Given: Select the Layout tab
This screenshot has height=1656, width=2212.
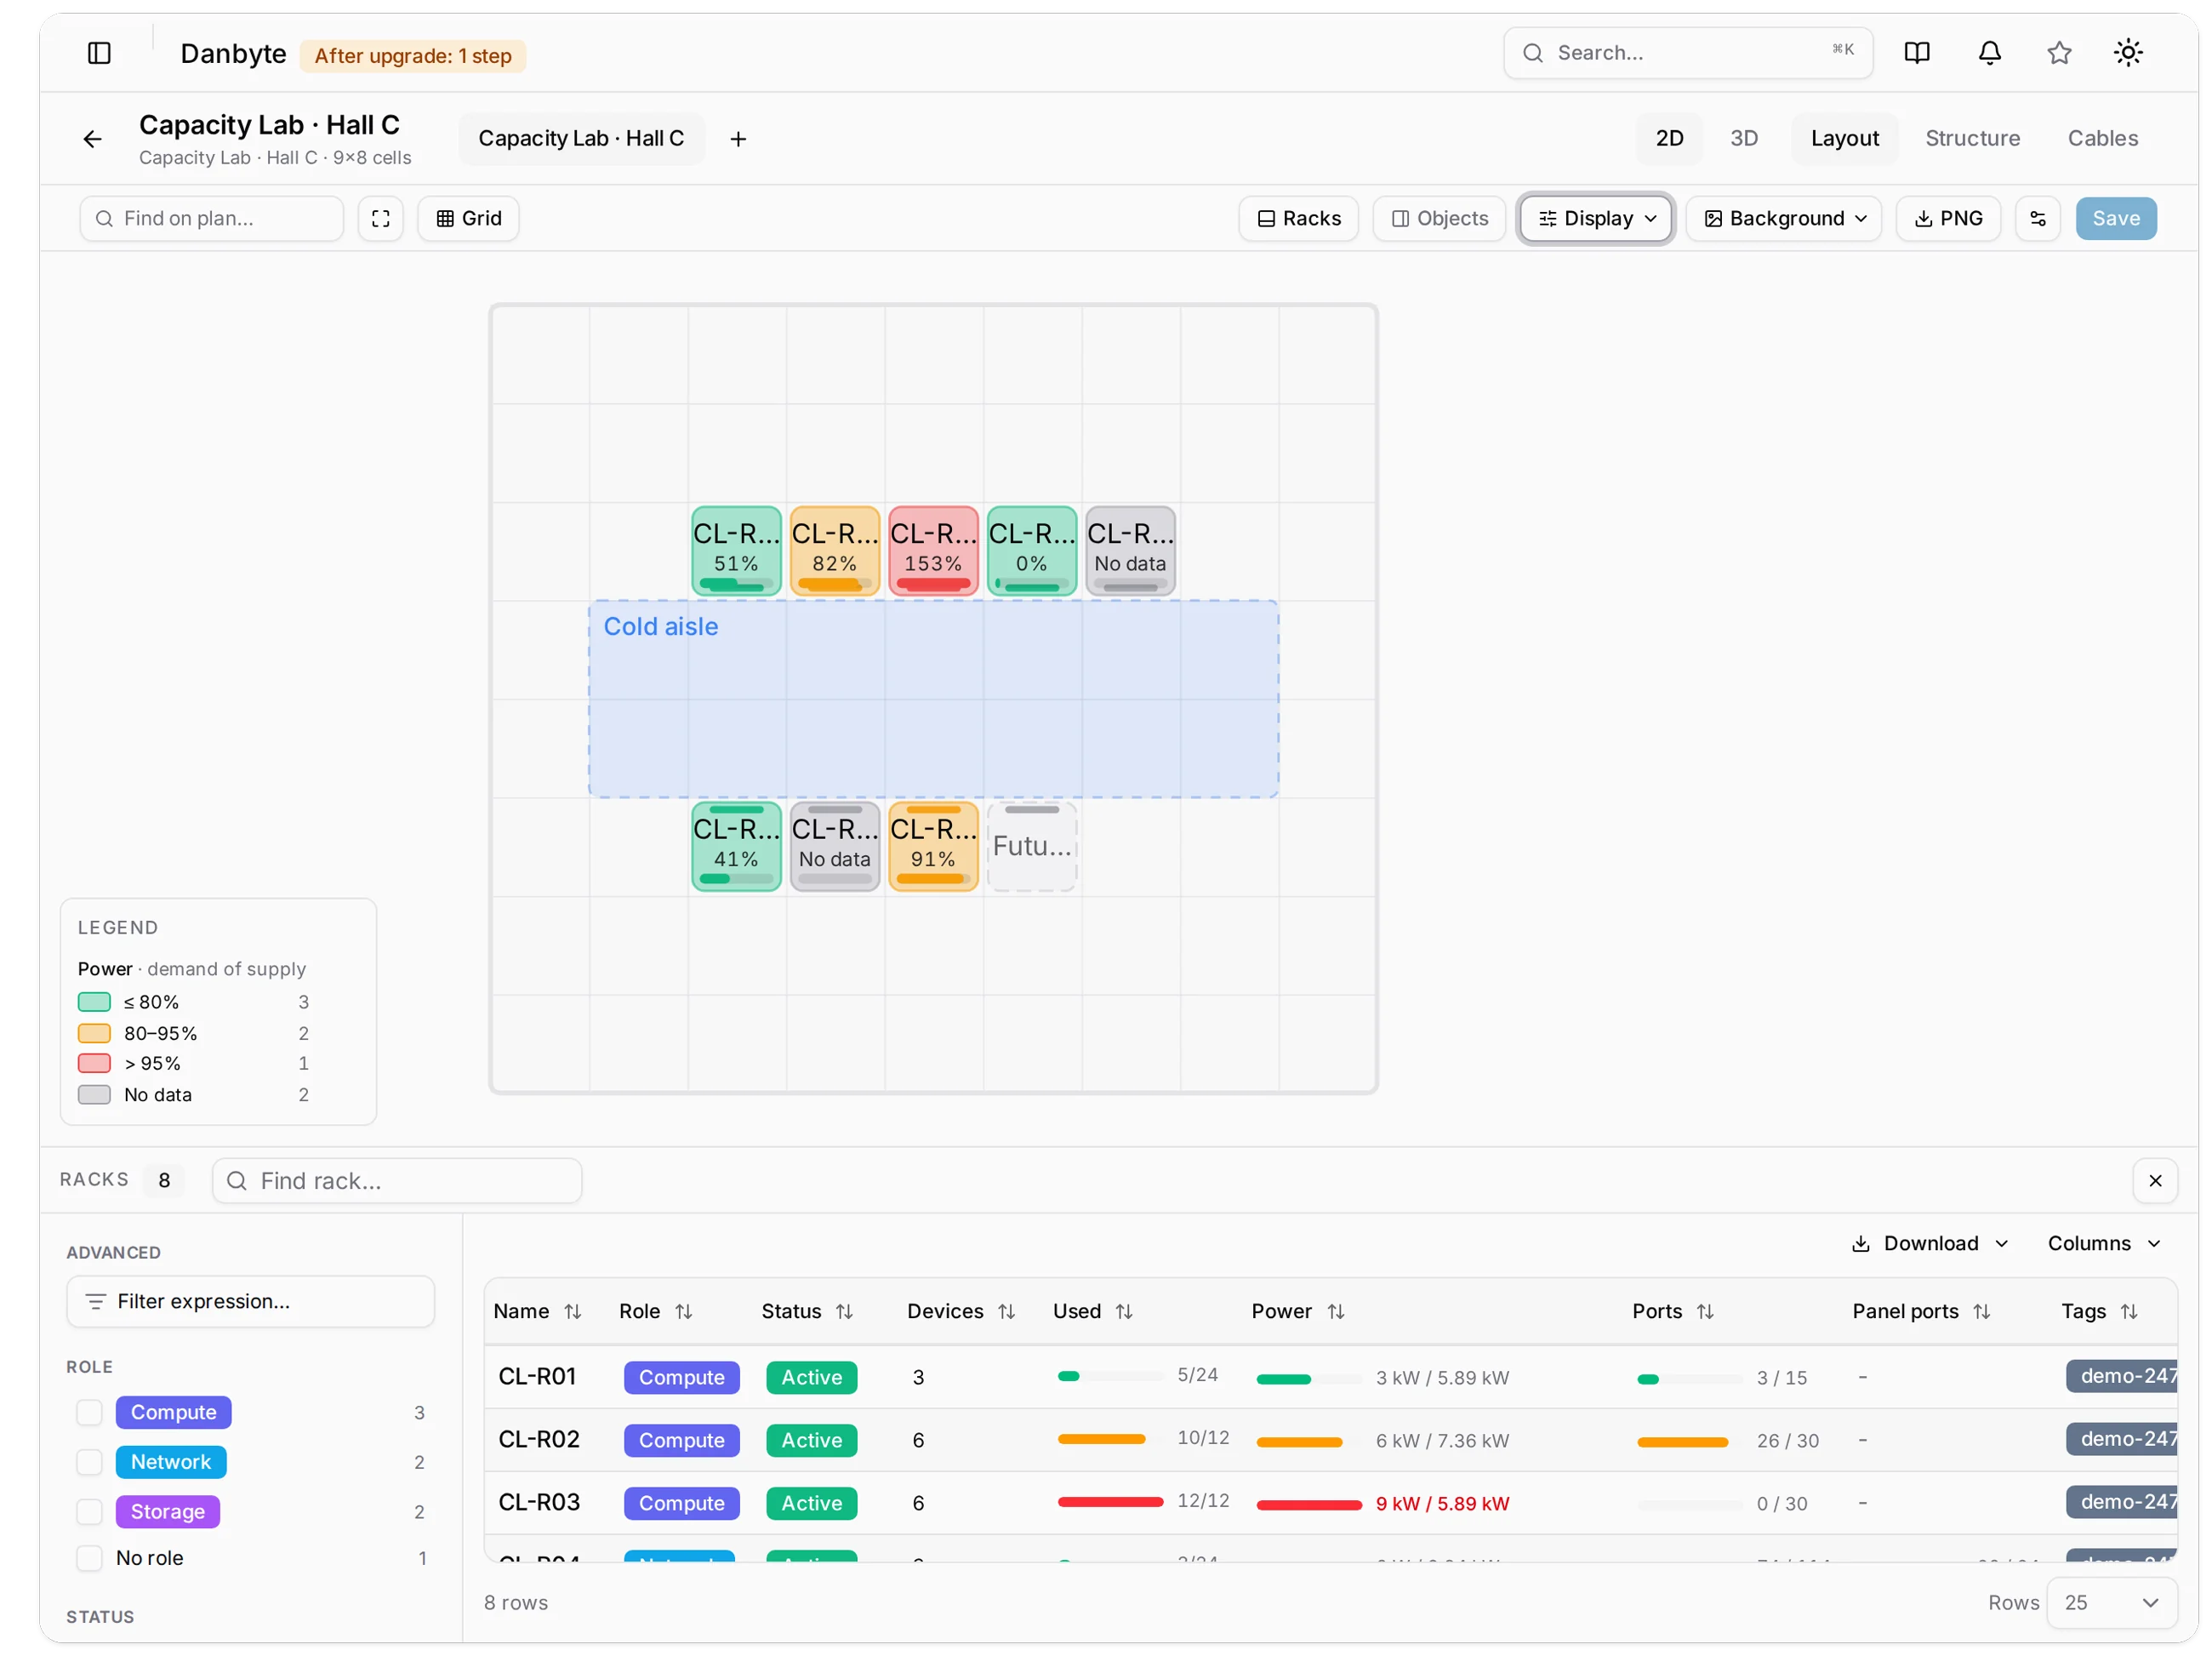Looking at the screenshot, I should [x=1844, y=139].
